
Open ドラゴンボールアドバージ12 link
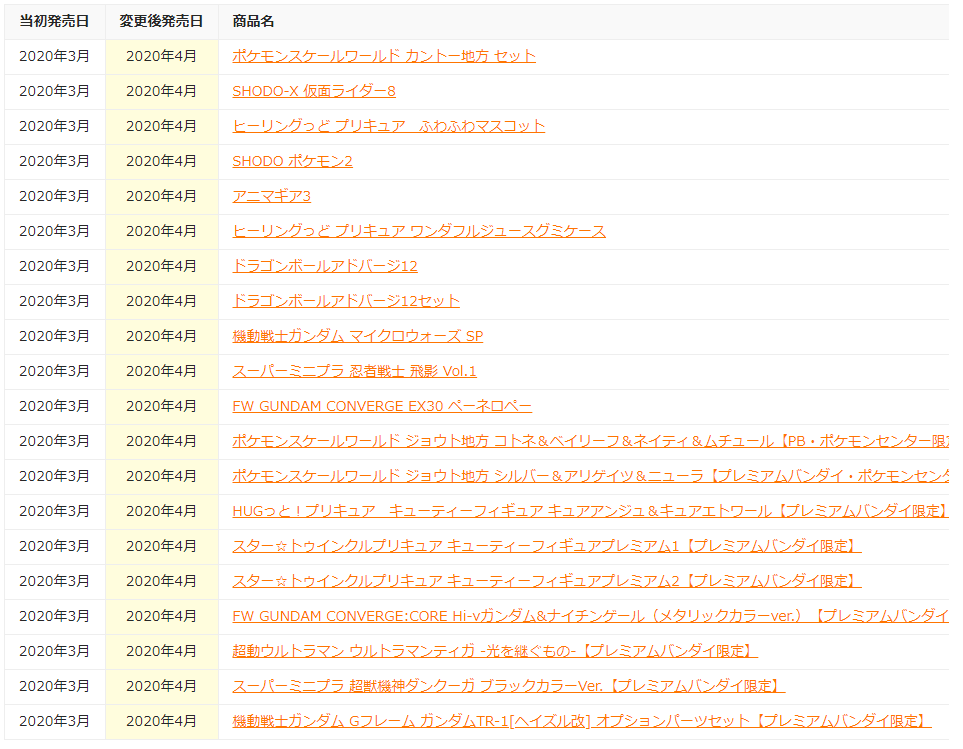point(324,266)
